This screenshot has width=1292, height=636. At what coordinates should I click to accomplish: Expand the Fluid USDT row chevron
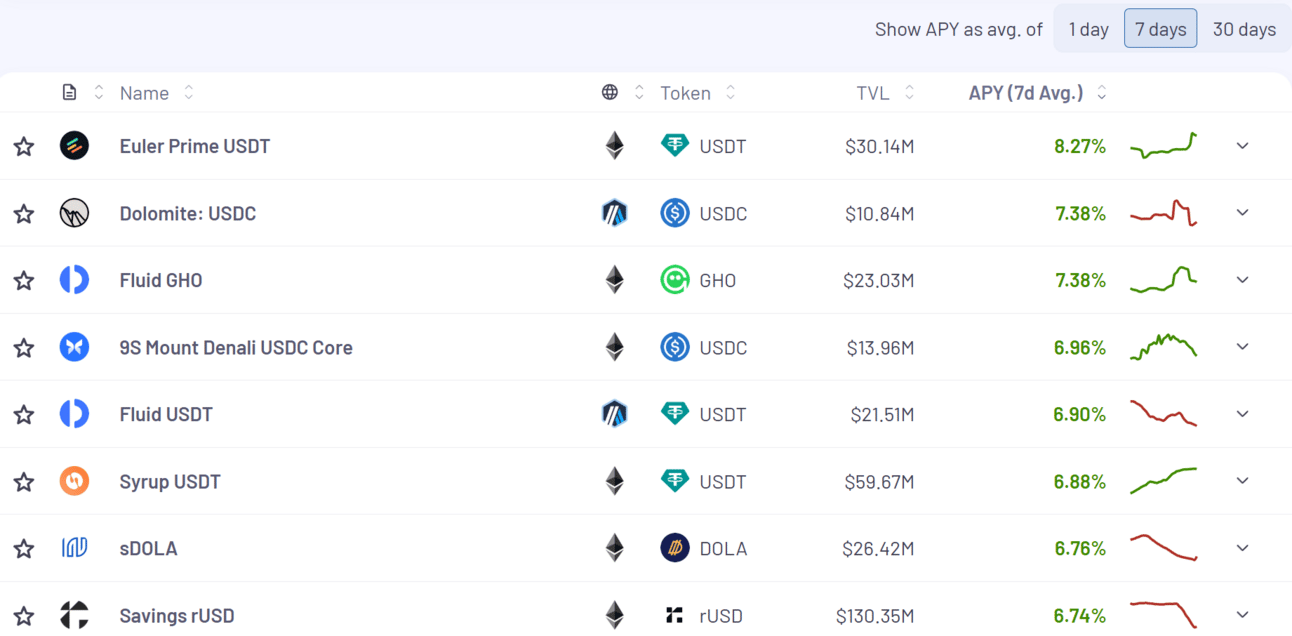point(1242,414)
